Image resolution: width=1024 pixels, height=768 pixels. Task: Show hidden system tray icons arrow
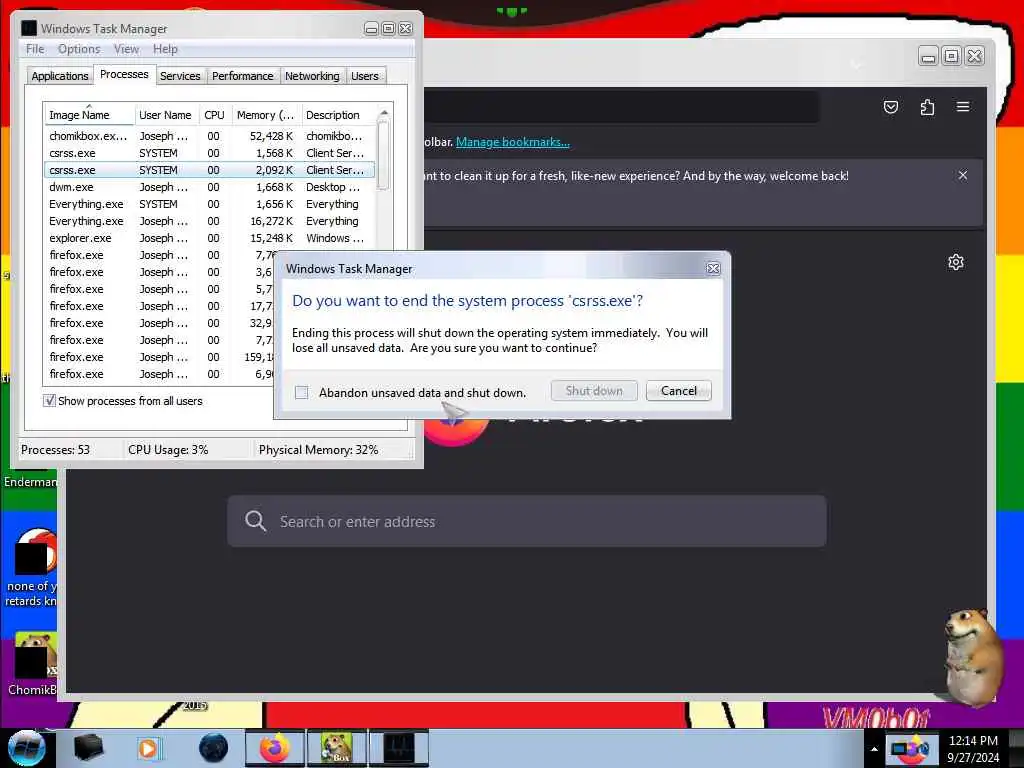click(x=874, y=749)
